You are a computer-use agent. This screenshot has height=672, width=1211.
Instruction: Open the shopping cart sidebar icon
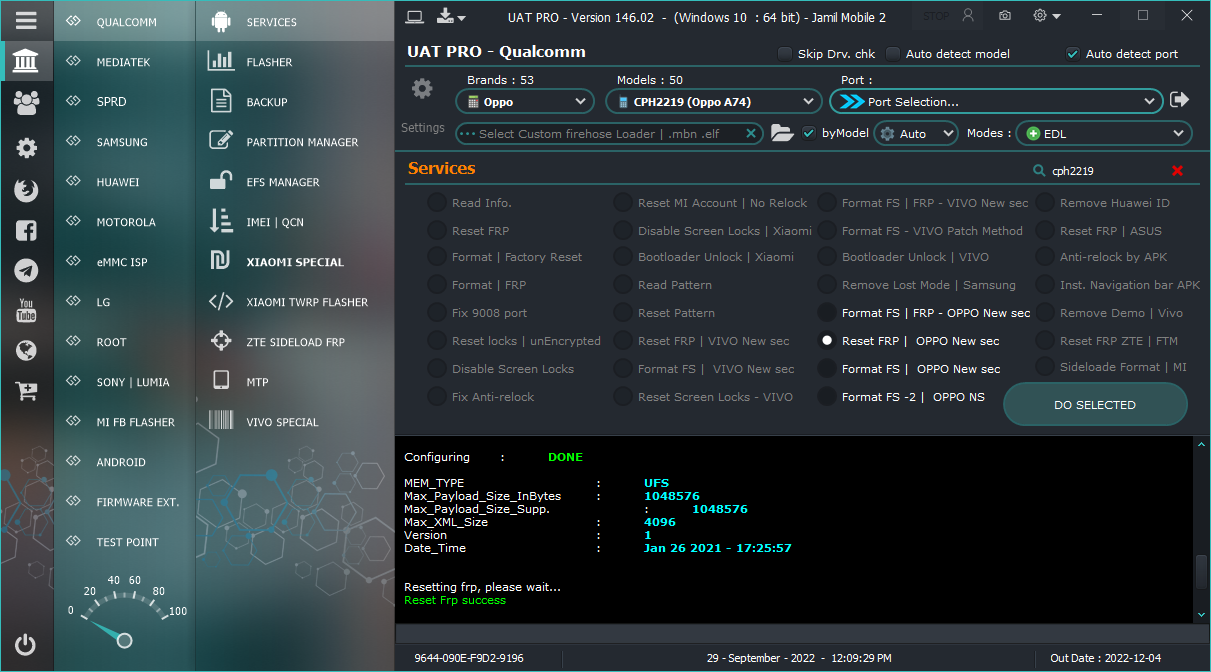[26, 390]
